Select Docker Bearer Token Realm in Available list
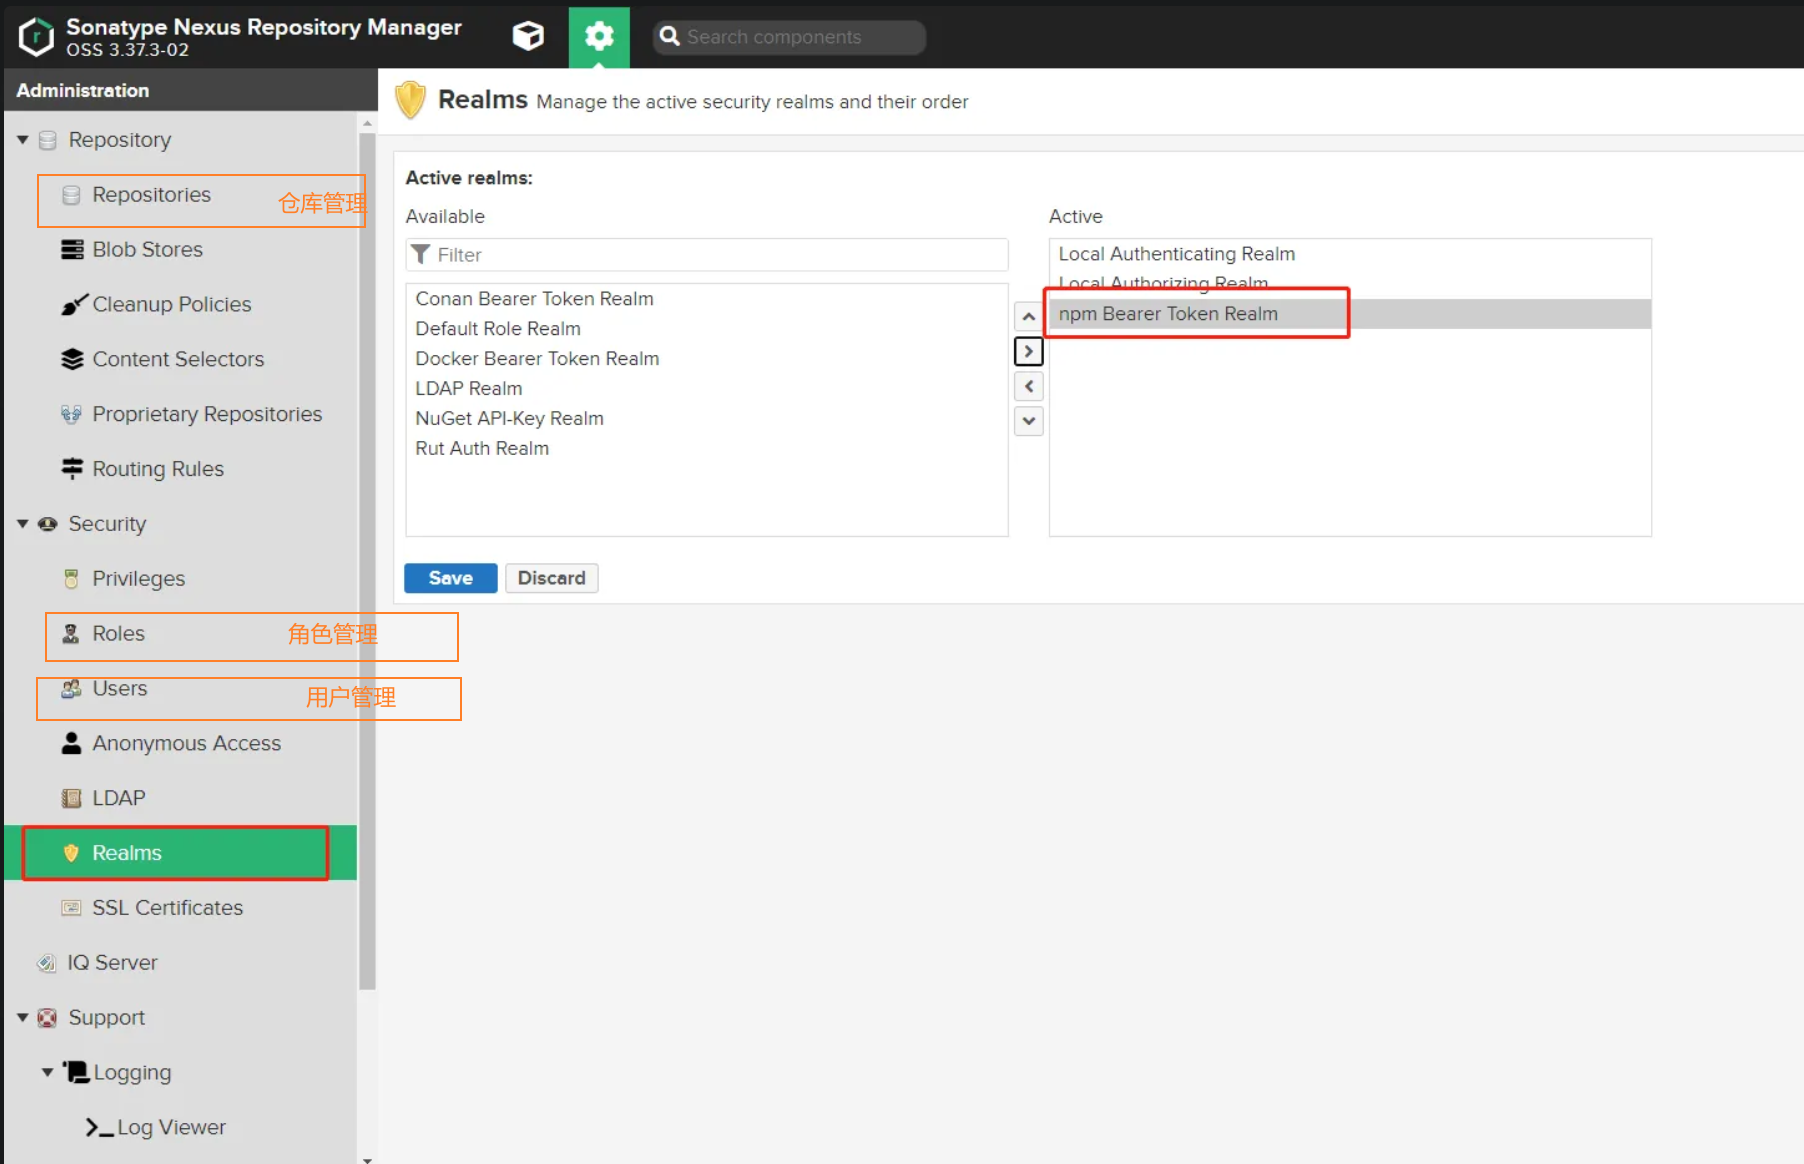 point(537,359)
